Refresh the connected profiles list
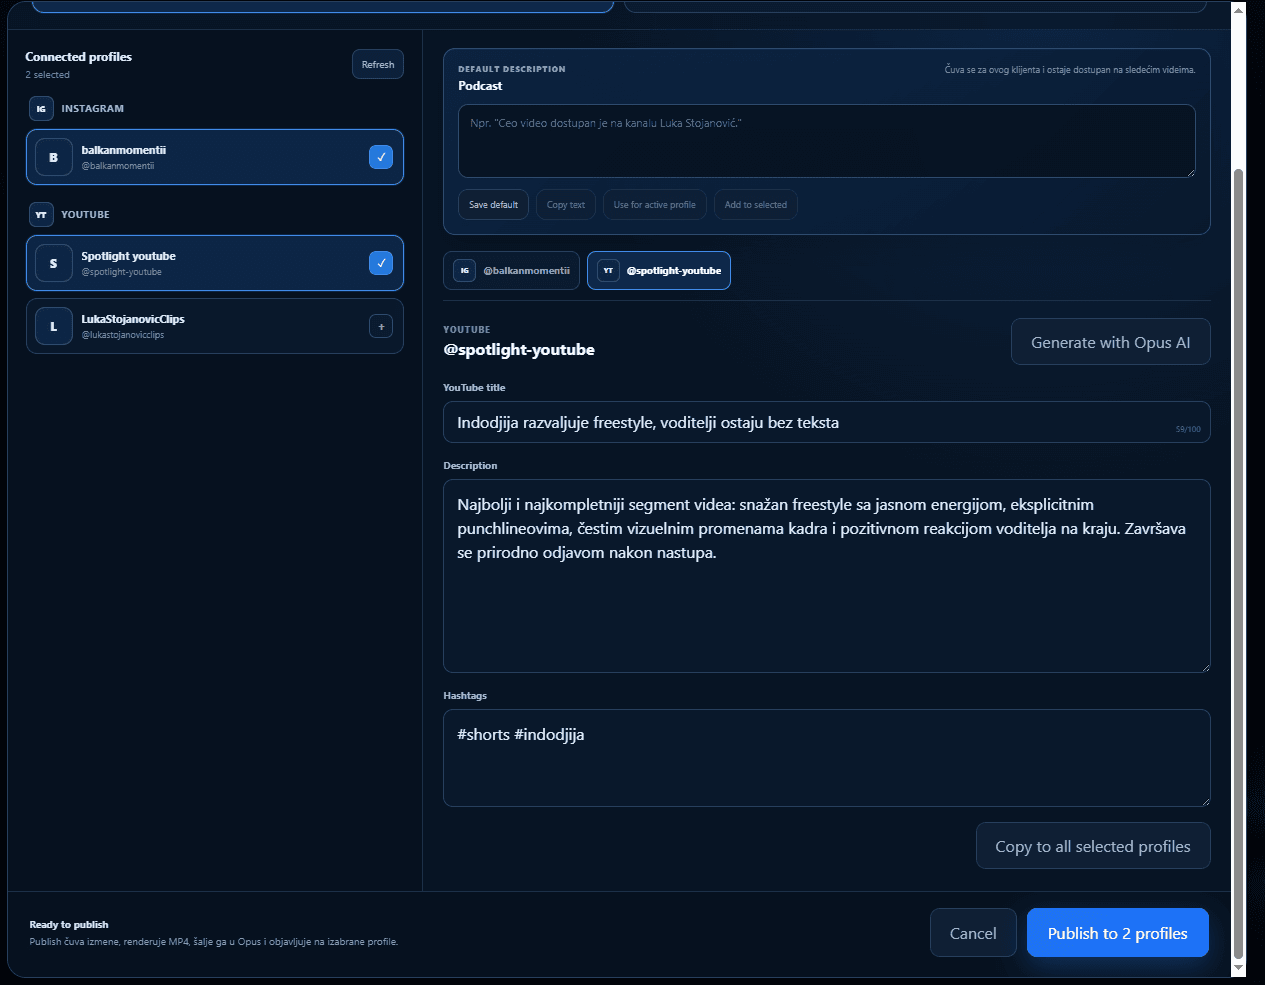The width and height of the screenshot is (1265, 985). click(x=378, y=64)
